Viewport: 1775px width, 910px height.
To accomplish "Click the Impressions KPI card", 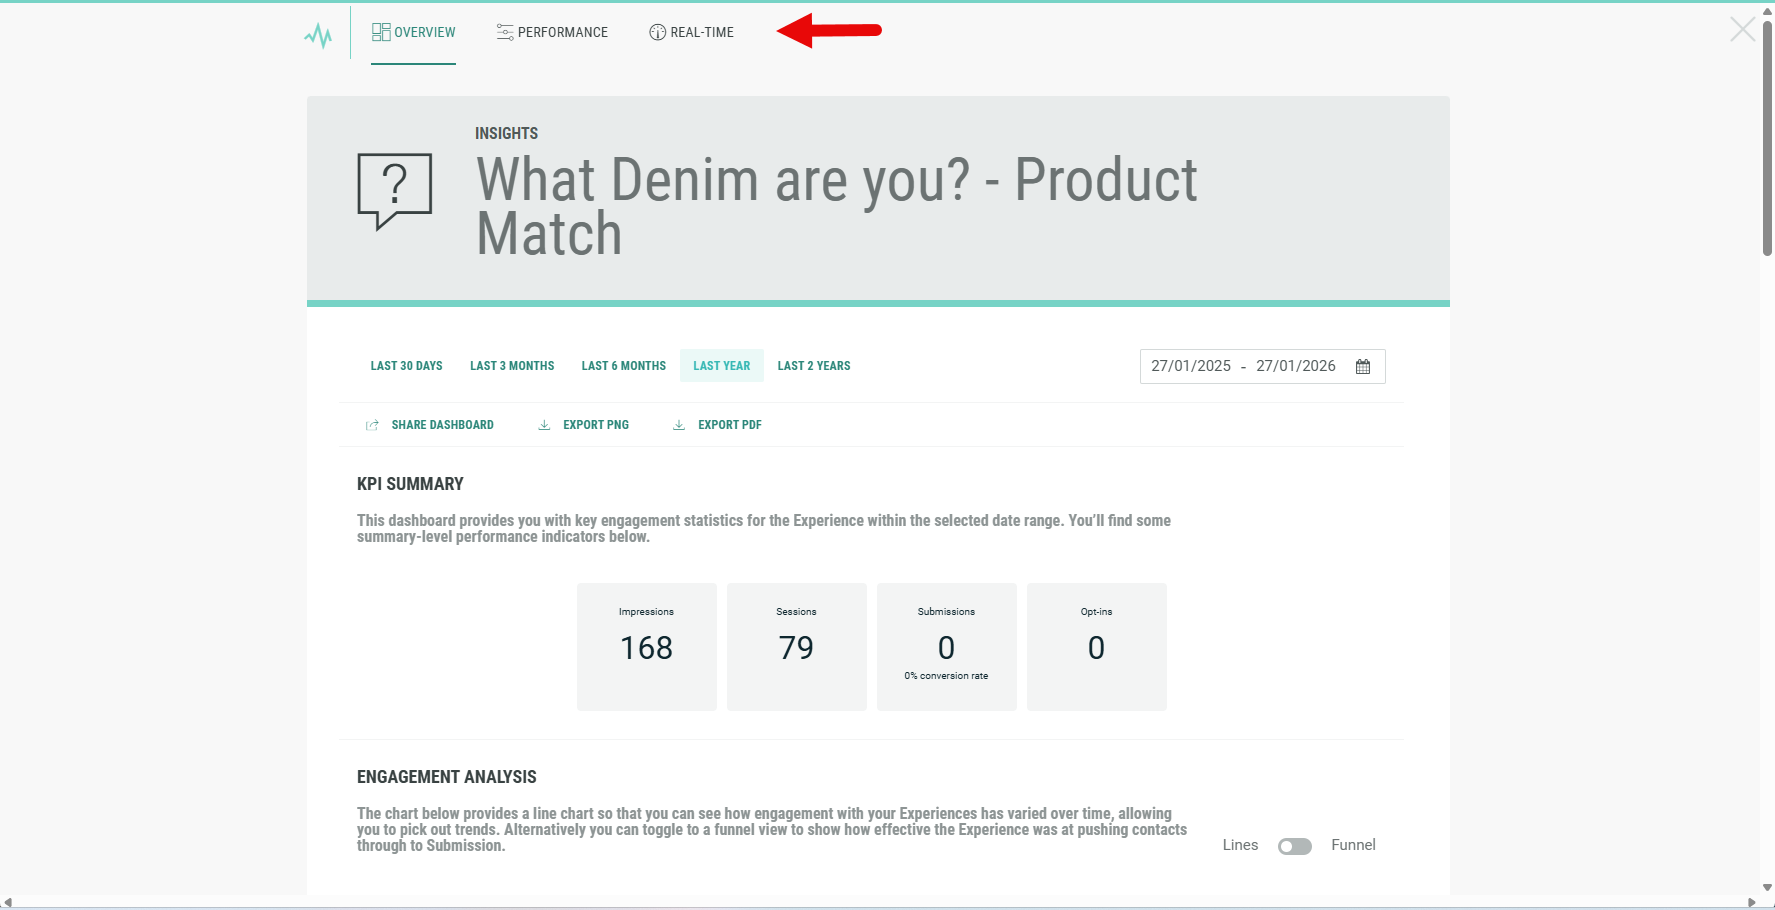I will pyautogui.click(x=646, y=646).
